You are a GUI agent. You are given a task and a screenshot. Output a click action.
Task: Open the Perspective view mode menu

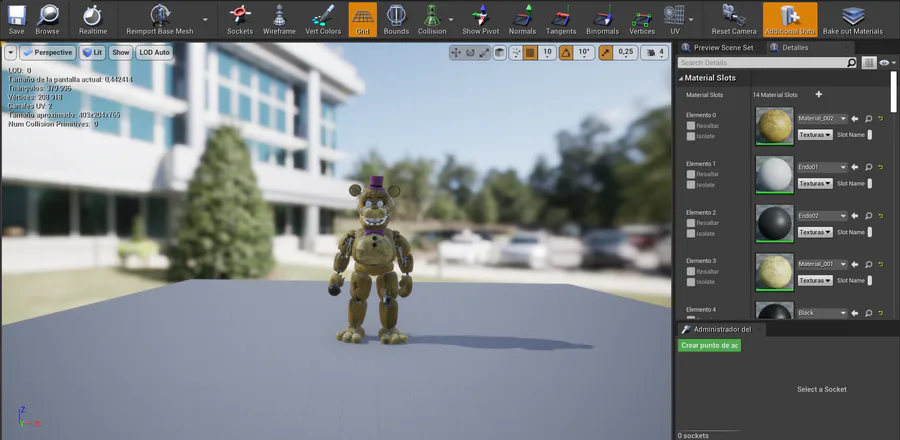point(48,53)
